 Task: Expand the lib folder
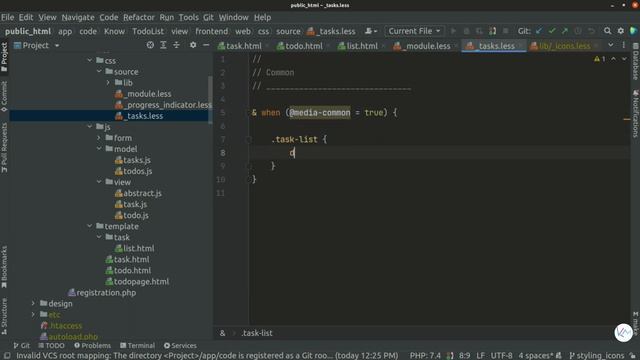tap(108, 82)
